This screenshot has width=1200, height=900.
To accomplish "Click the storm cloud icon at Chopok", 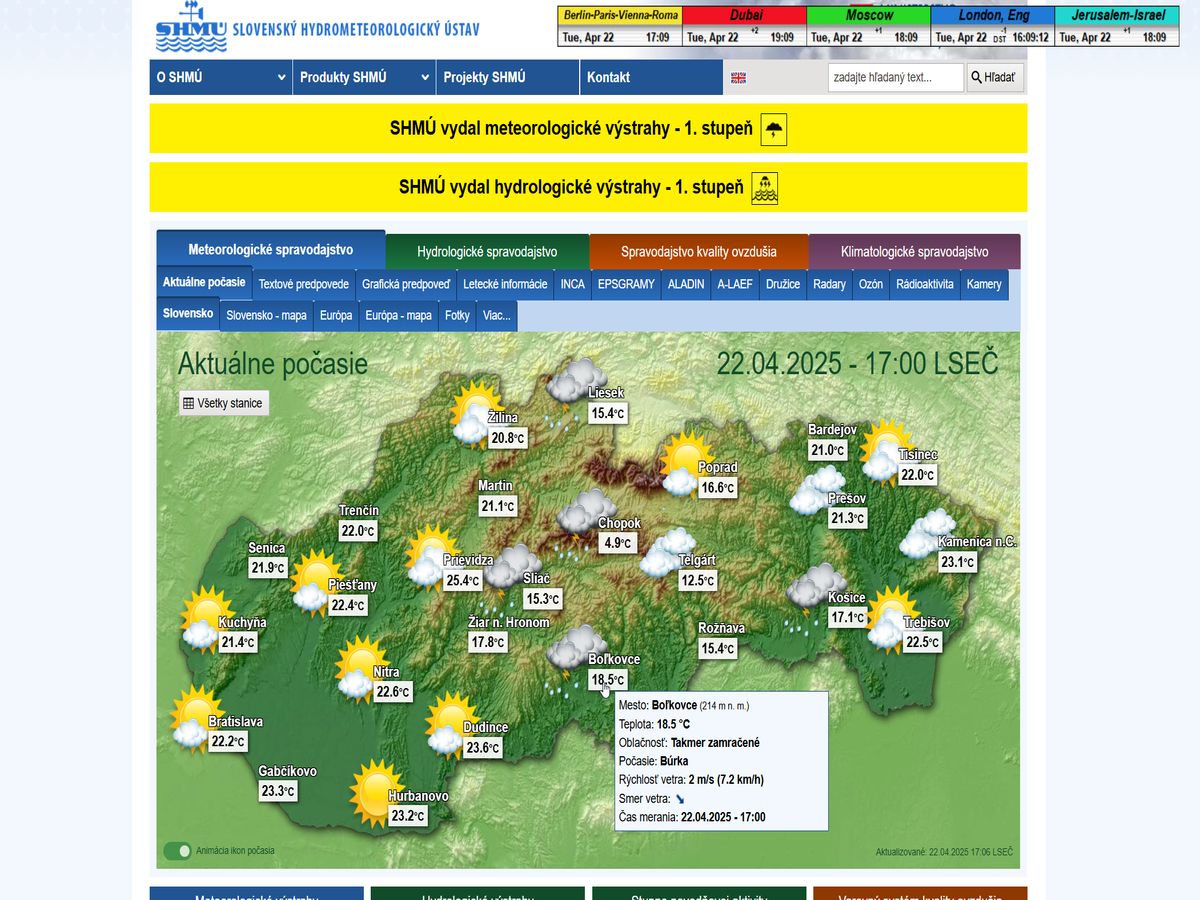I will [x=586, y=512].
